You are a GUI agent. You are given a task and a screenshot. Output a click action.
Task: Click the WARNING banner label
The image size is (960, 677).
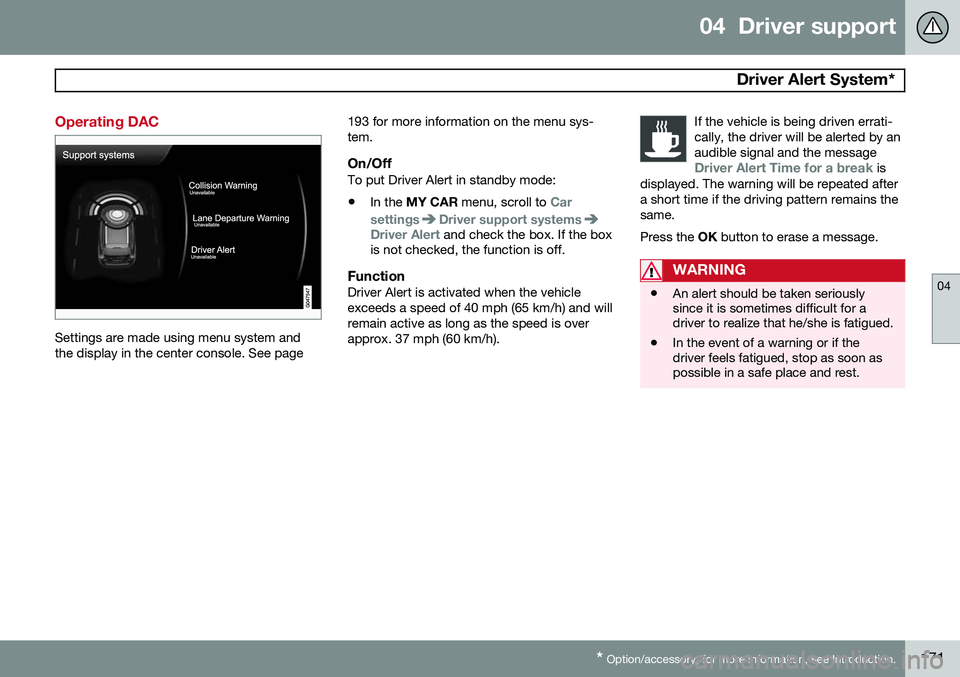click(709, 270)
